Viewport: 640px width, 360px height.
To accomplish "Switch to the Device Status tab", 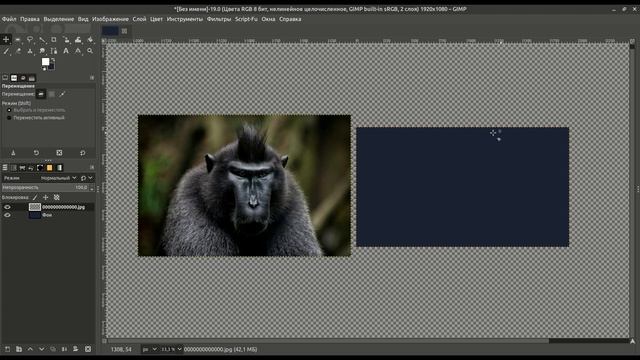I will coord(14,78).
